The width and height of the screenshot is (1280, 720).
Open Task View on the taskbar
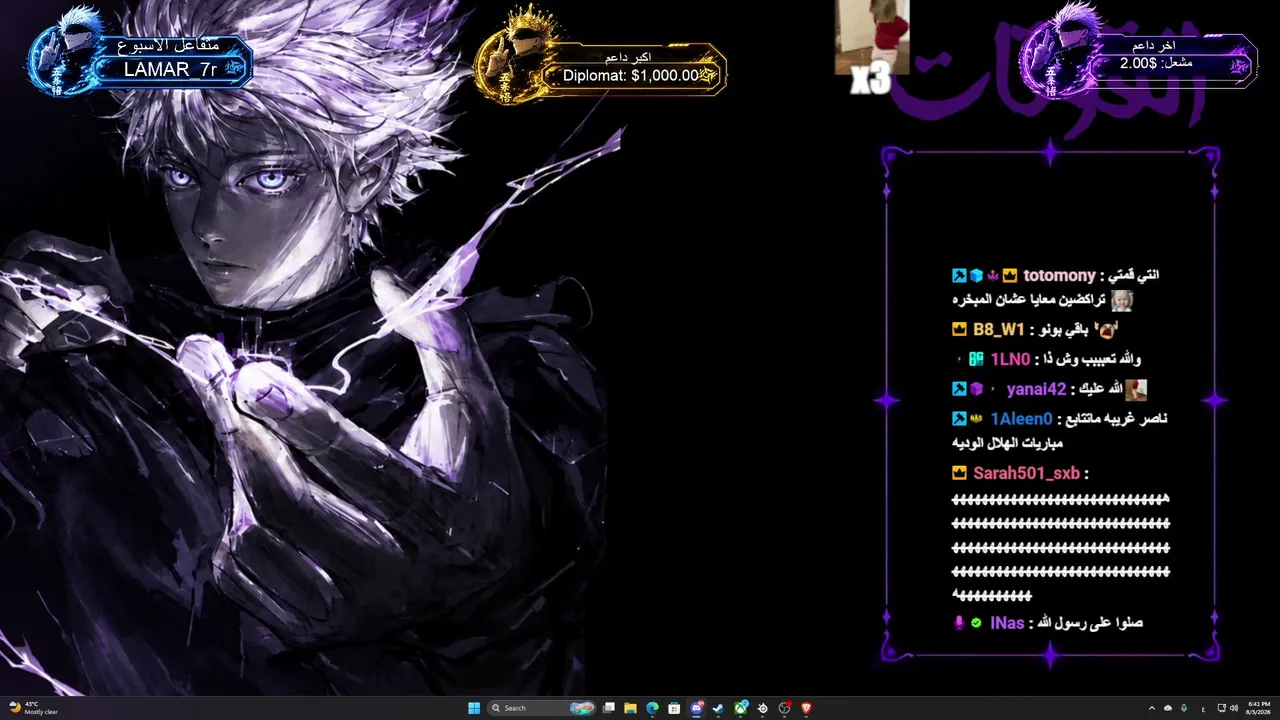609,708
